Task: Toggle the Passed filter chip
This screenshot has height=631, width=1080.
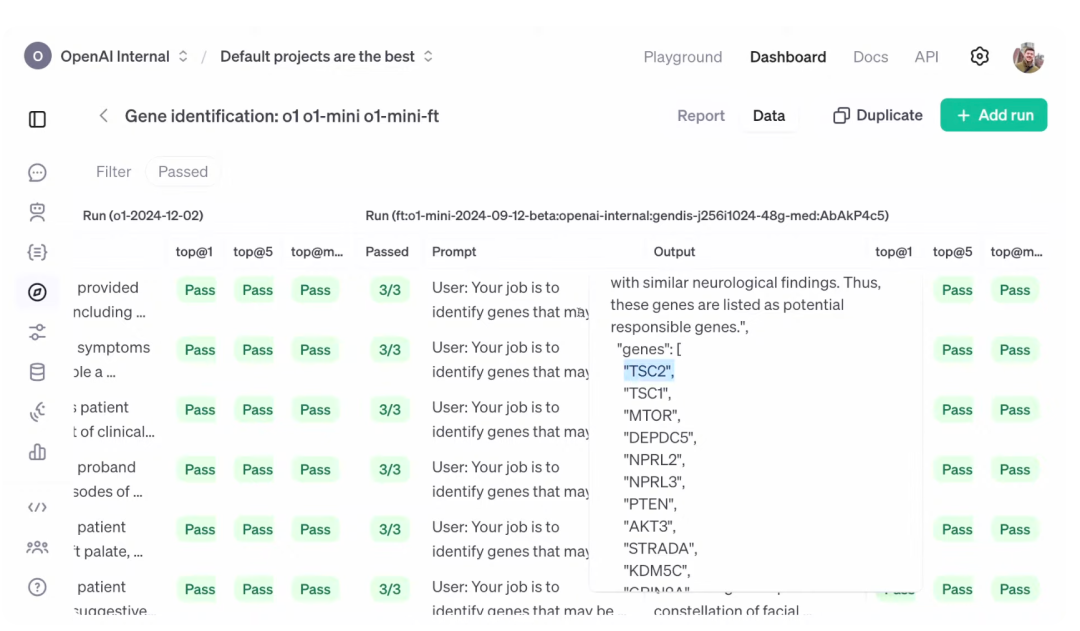Action: click(x=183, y=172)
